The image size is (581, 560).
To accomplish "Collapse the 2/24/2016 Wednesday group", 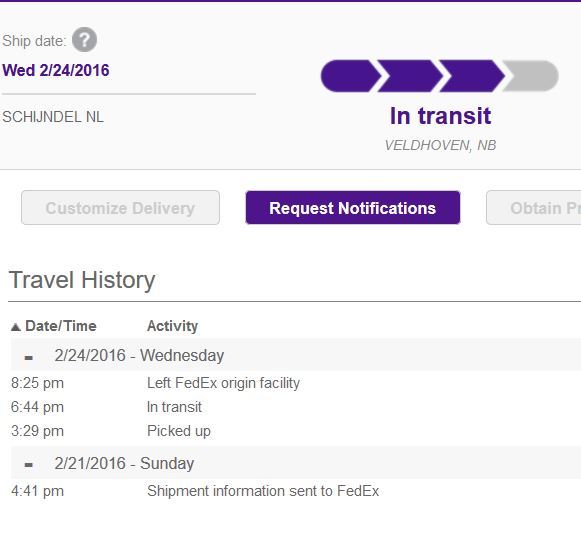I will [29, 358].
